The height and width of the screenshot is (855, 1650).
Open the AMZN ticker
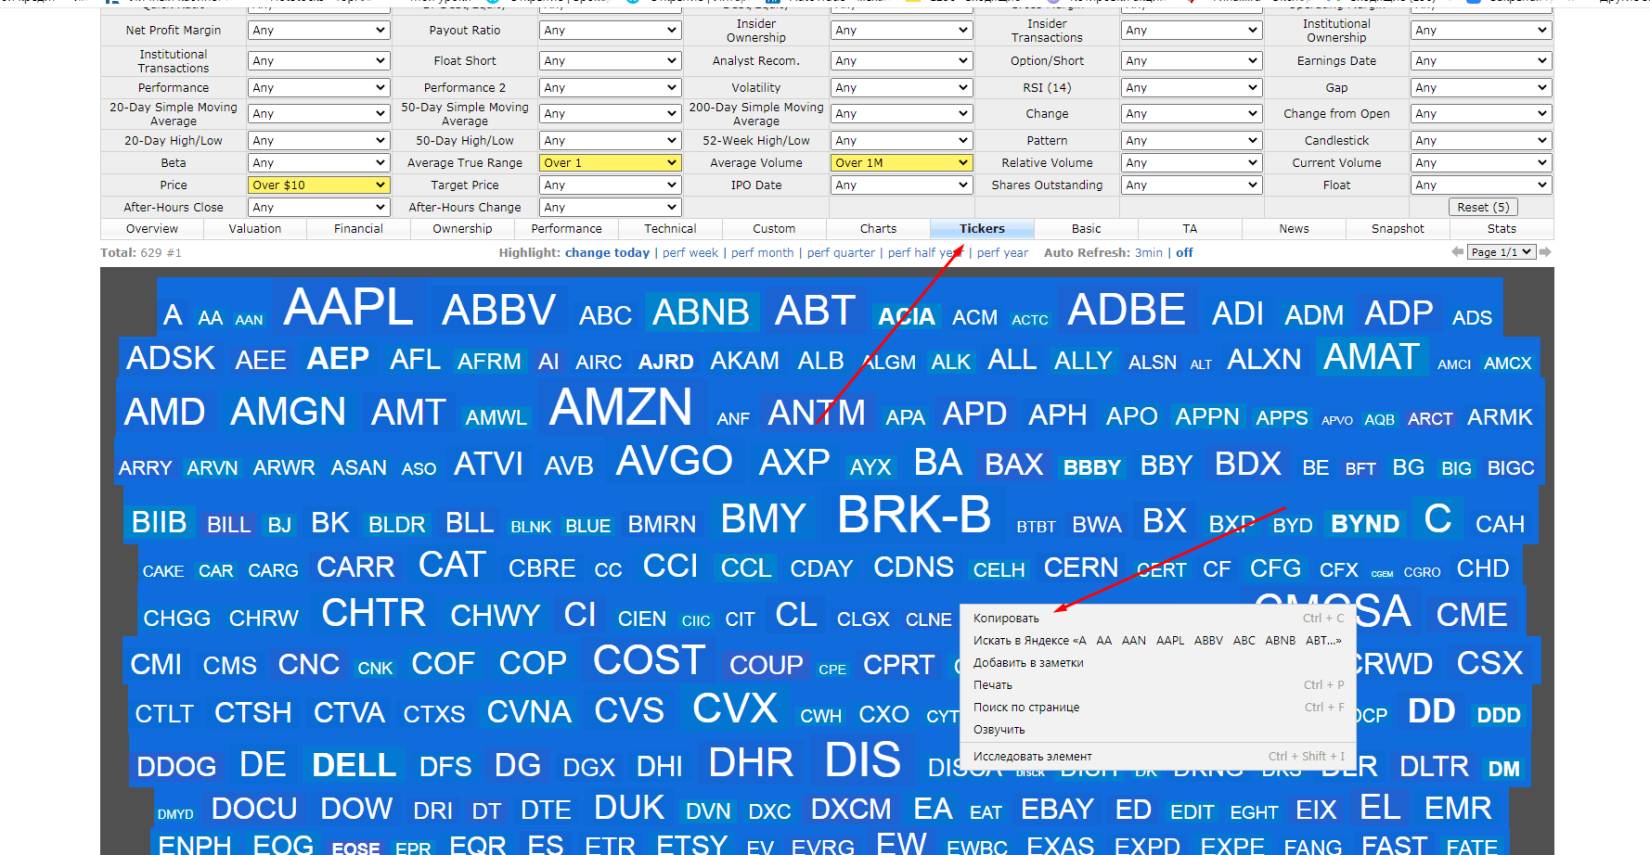[620, 408]
